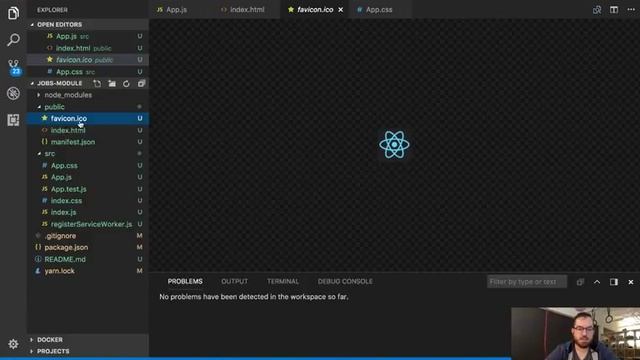Split the editor using the toolbar icon
This screenshot has width=640, height=360.
tap(614, 10)
